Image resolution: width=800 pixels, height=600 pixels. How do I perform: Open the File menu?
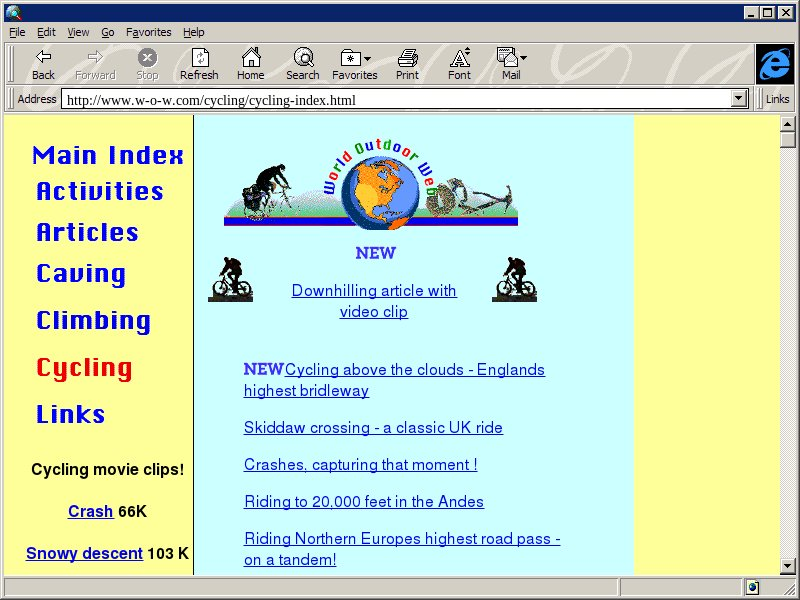pos(17,32)
